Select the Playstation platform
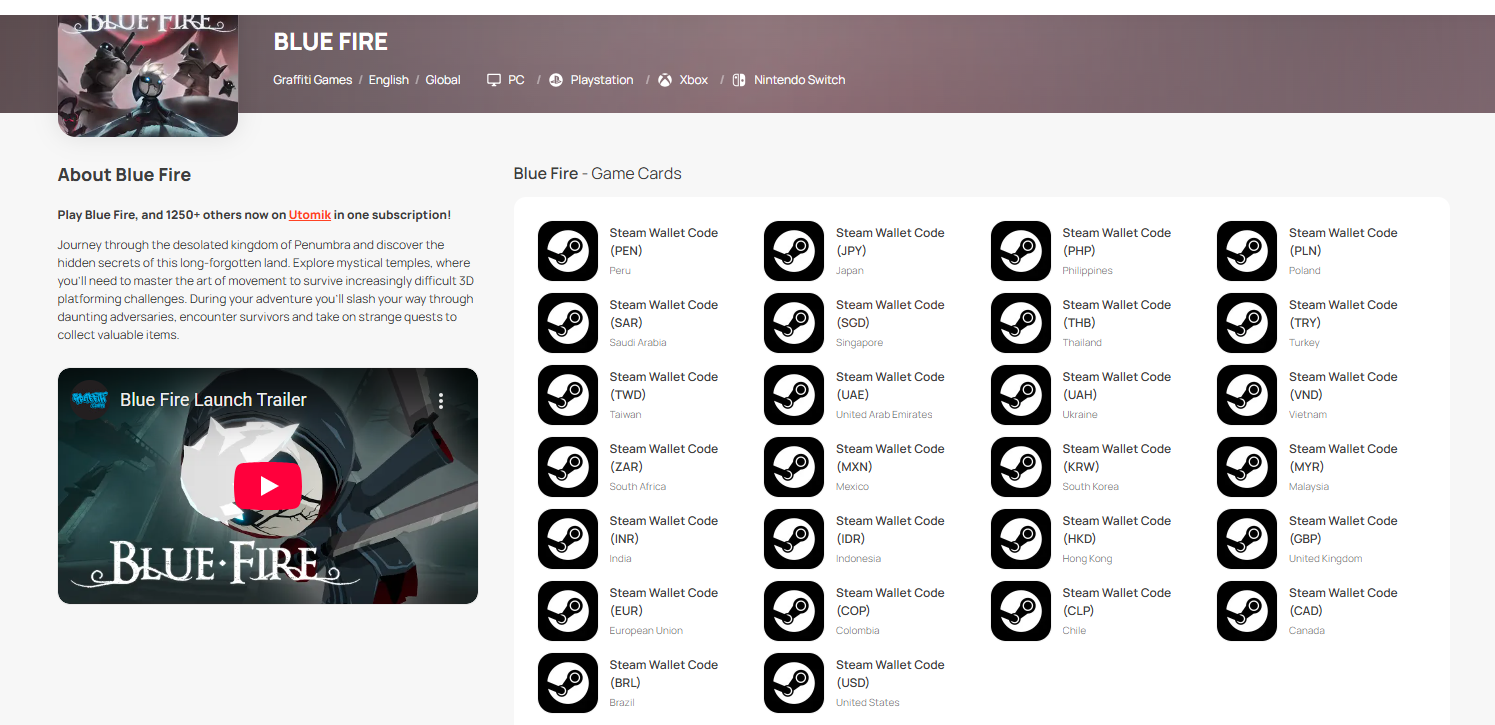Screen dimensions: 1495x725 click(601, 80)
